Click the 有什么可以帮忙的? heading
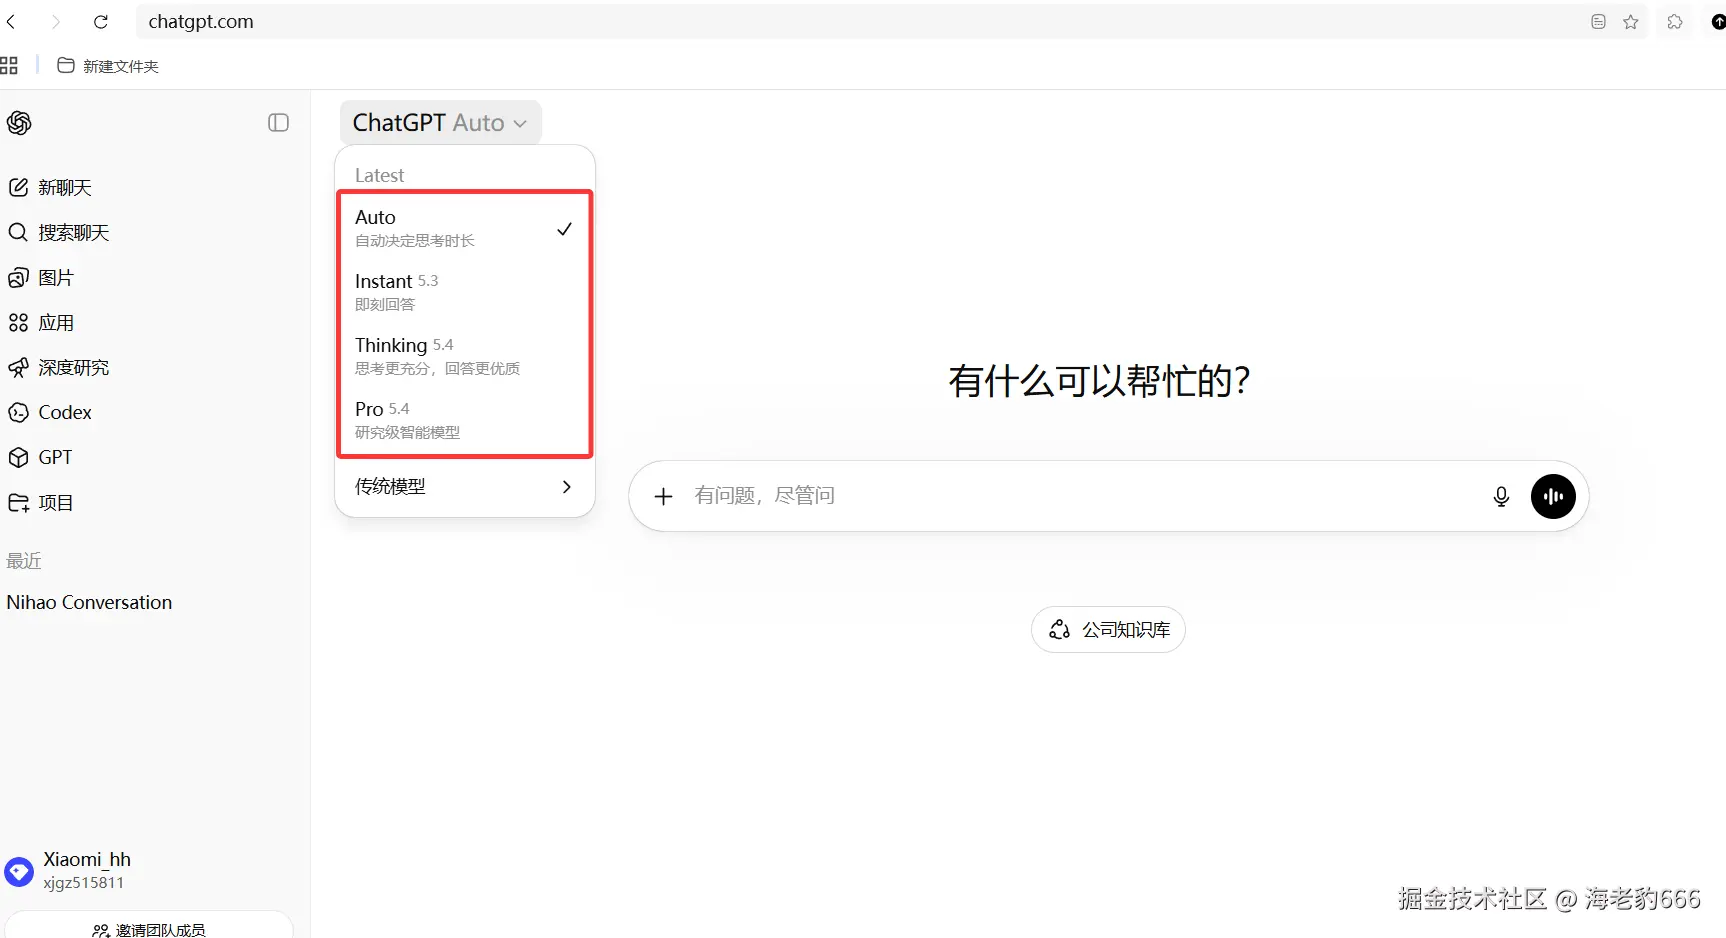The width and height of the screenshot is (1726, 938). (1099, 381)
